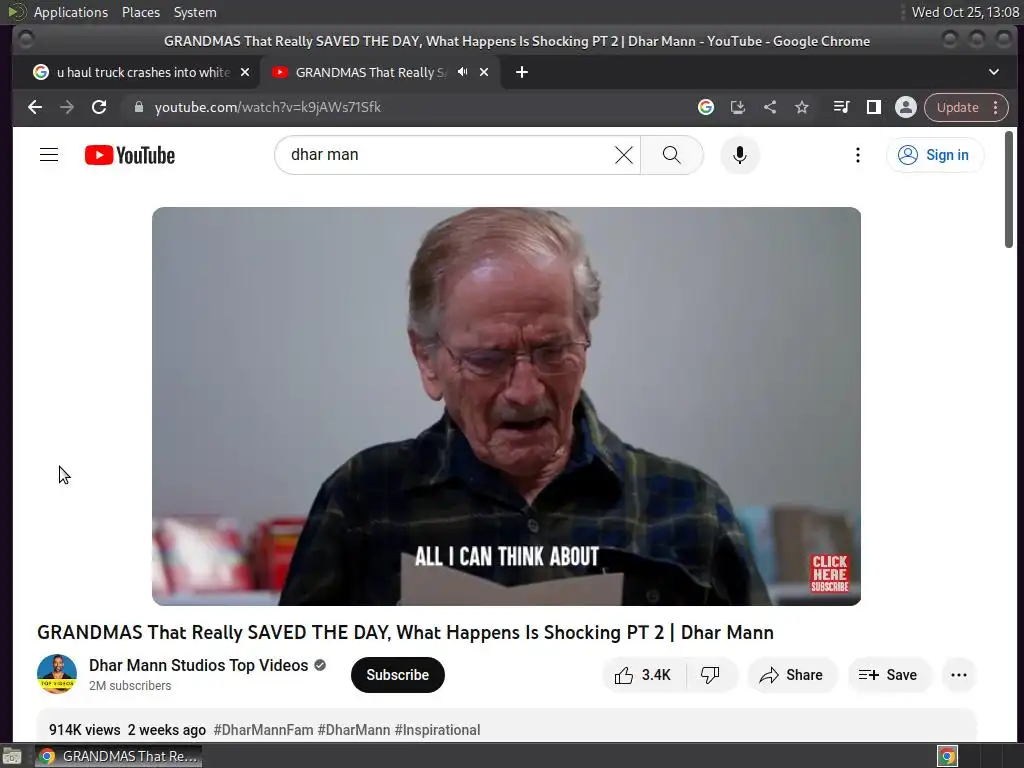
Task: Click the video player to pause
Action: [506, 406]
